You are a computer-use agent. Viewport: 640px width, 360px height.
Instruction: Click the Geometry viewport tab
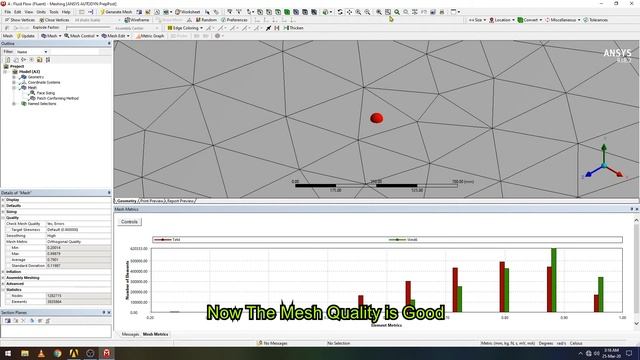click(126, 201)
